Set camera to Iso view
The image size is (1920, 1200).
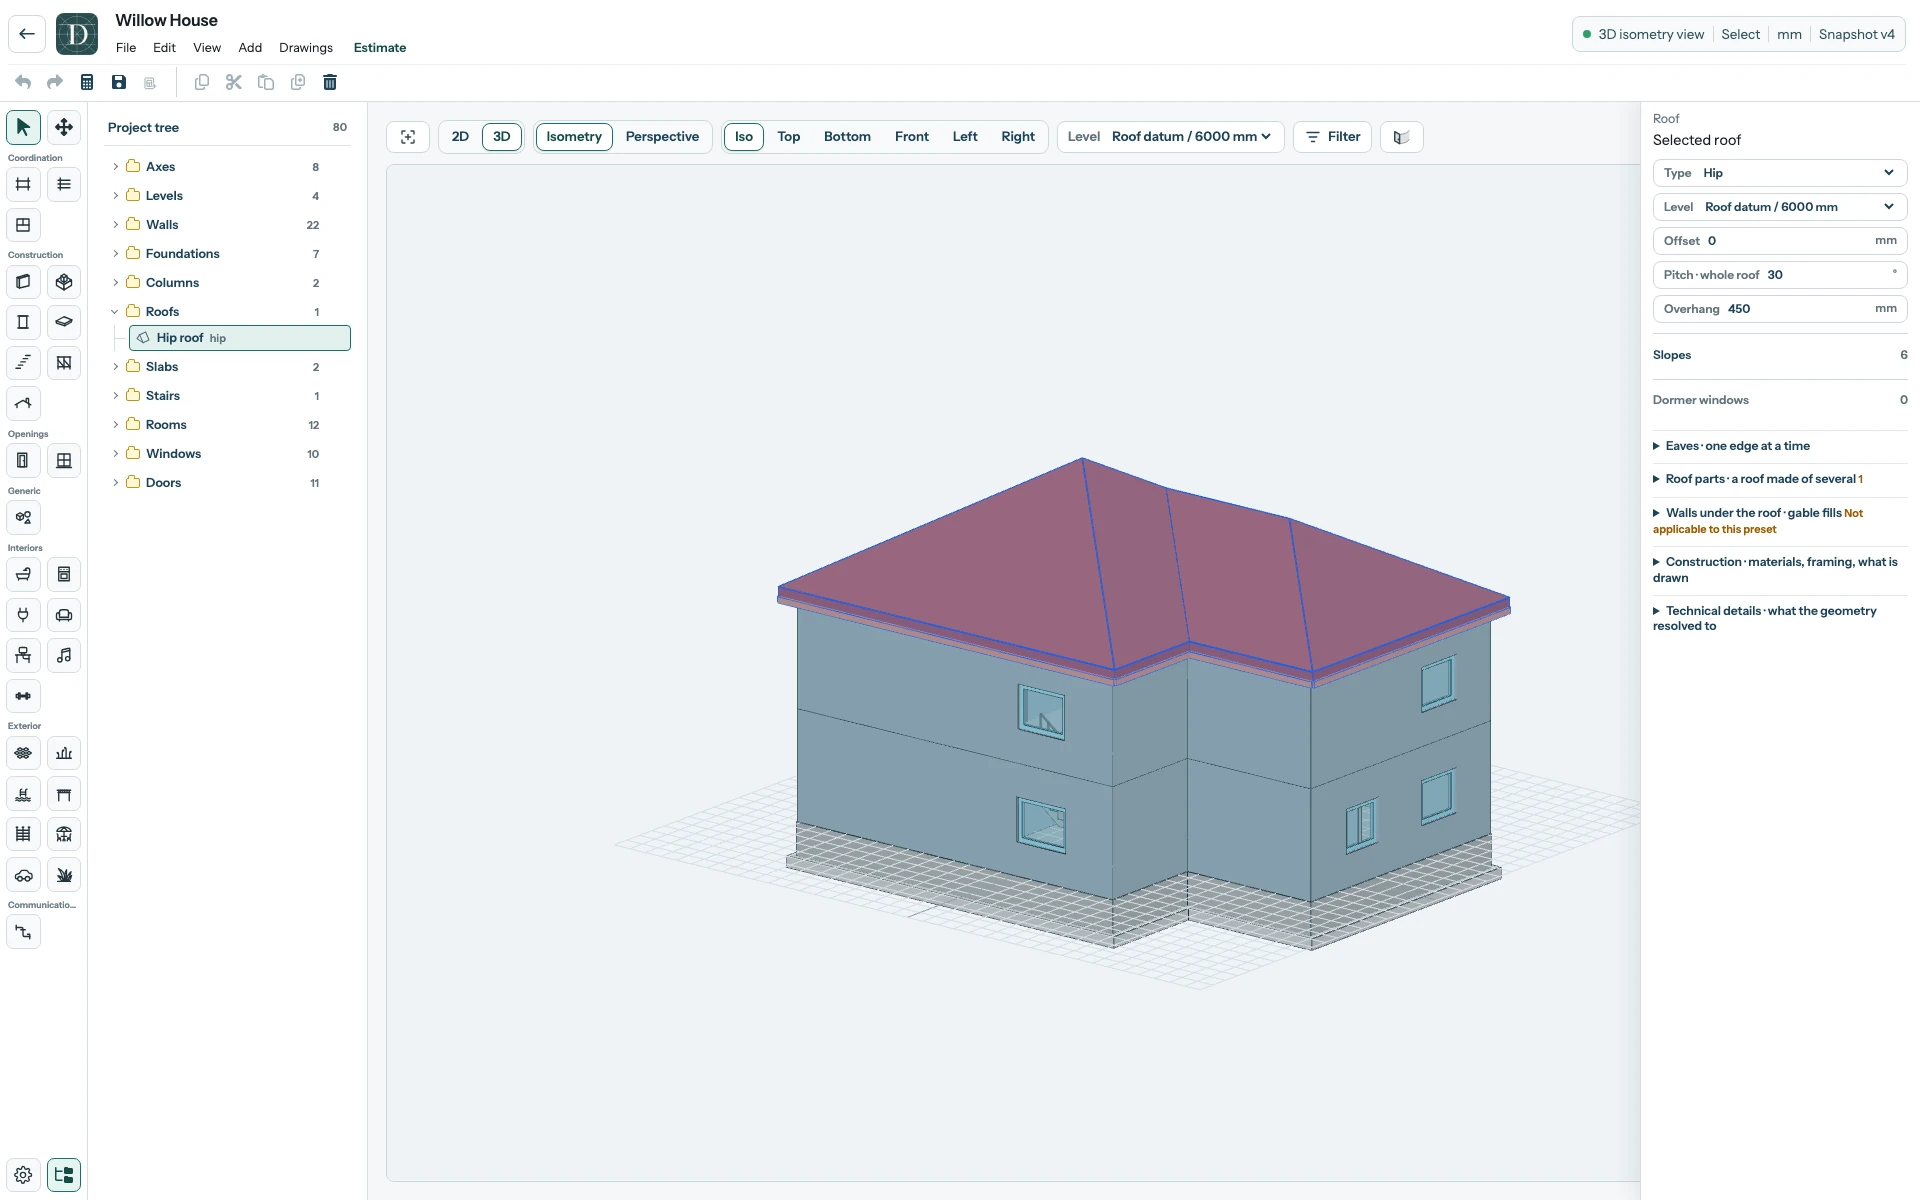pos(744,137)
